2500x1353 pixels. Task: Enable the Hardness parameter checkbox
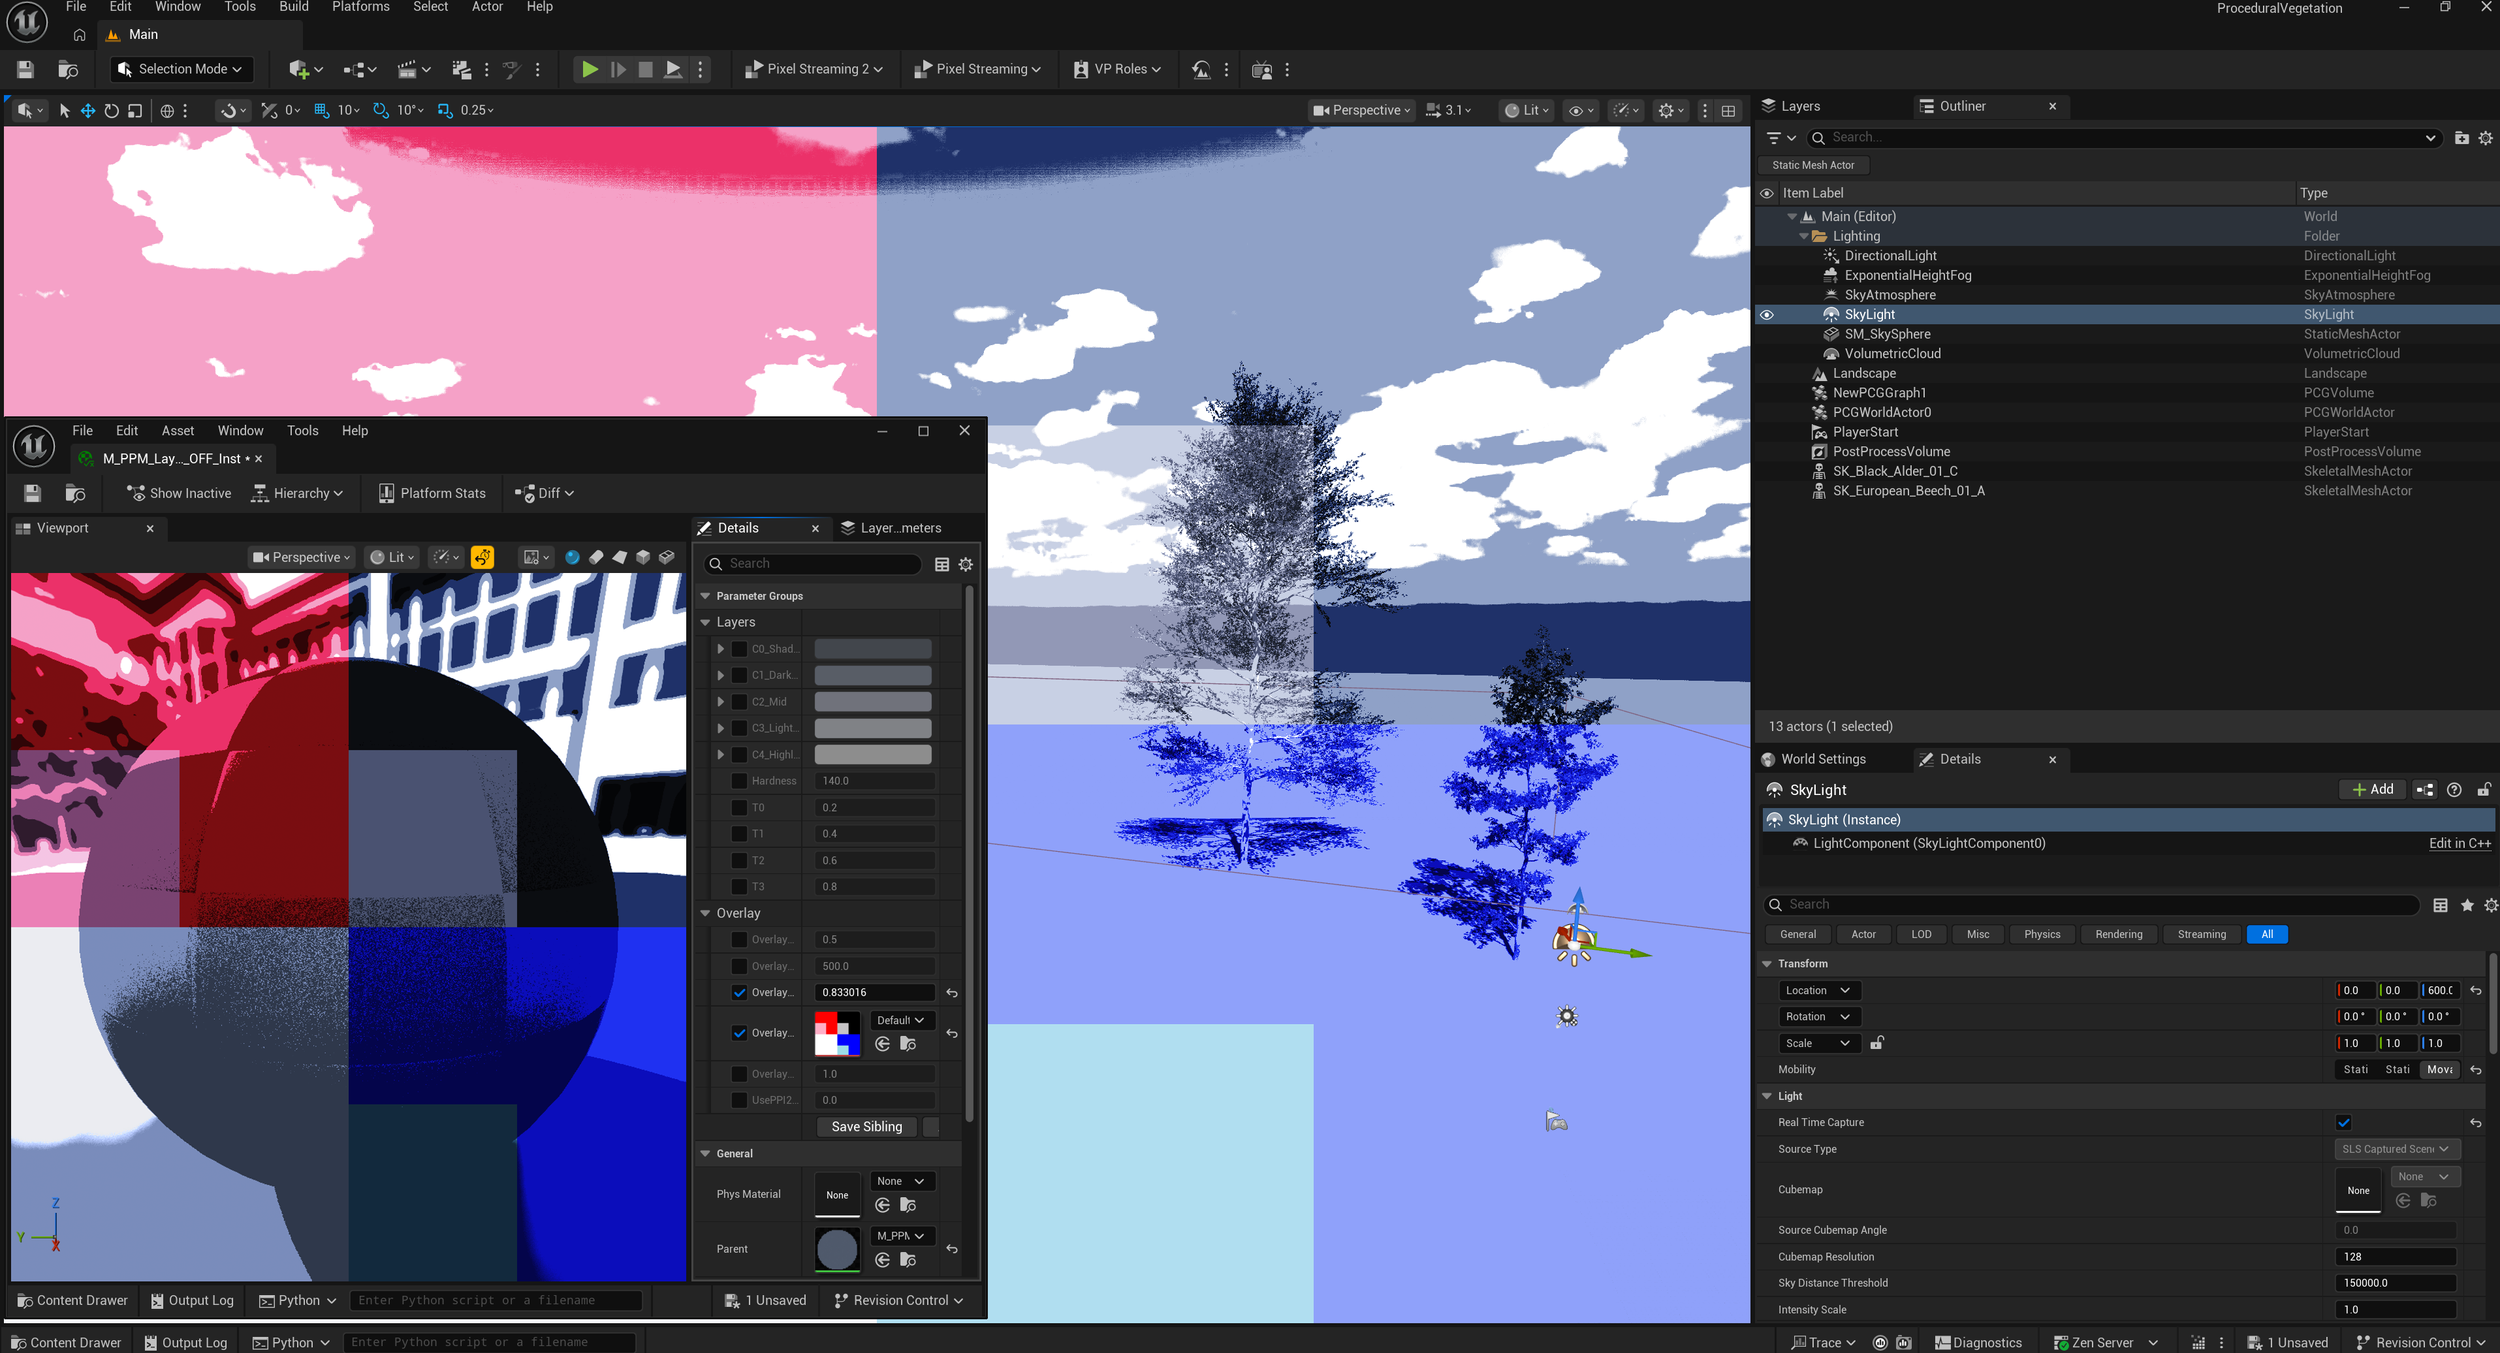pyautogui.click(x=739, y=781)
